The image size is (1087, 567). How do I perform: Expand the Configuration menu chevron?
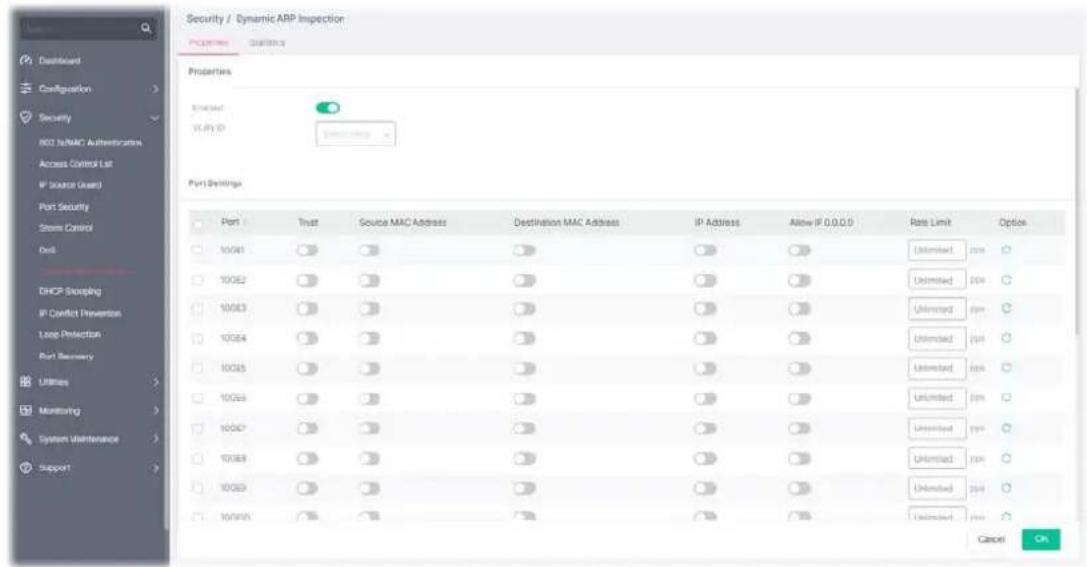[x=155, y=89]
